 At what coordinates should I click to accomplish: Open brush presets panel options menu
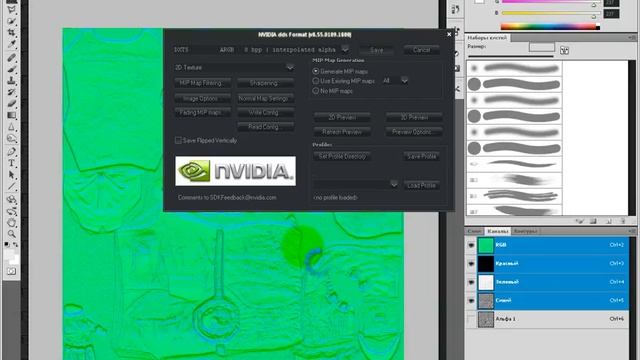tap(632, 37)
